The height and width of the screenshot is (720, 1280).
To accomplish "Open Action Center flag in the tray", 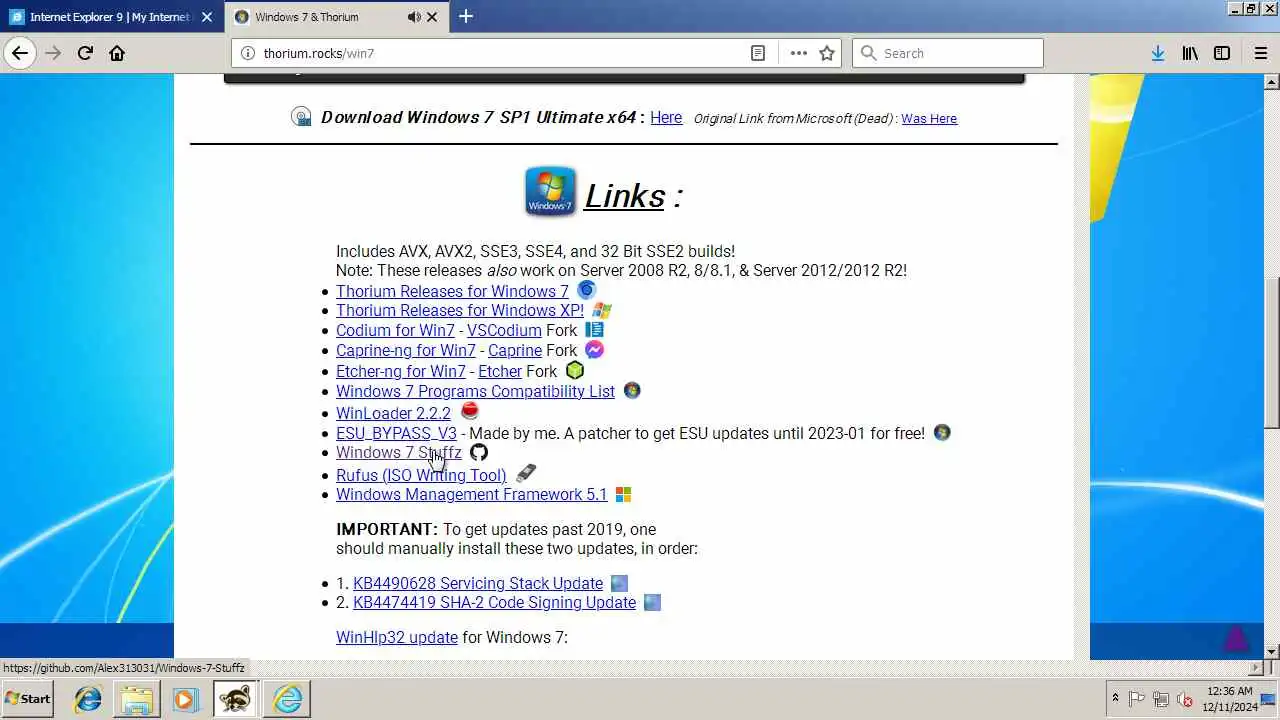I will [1137, 699].
